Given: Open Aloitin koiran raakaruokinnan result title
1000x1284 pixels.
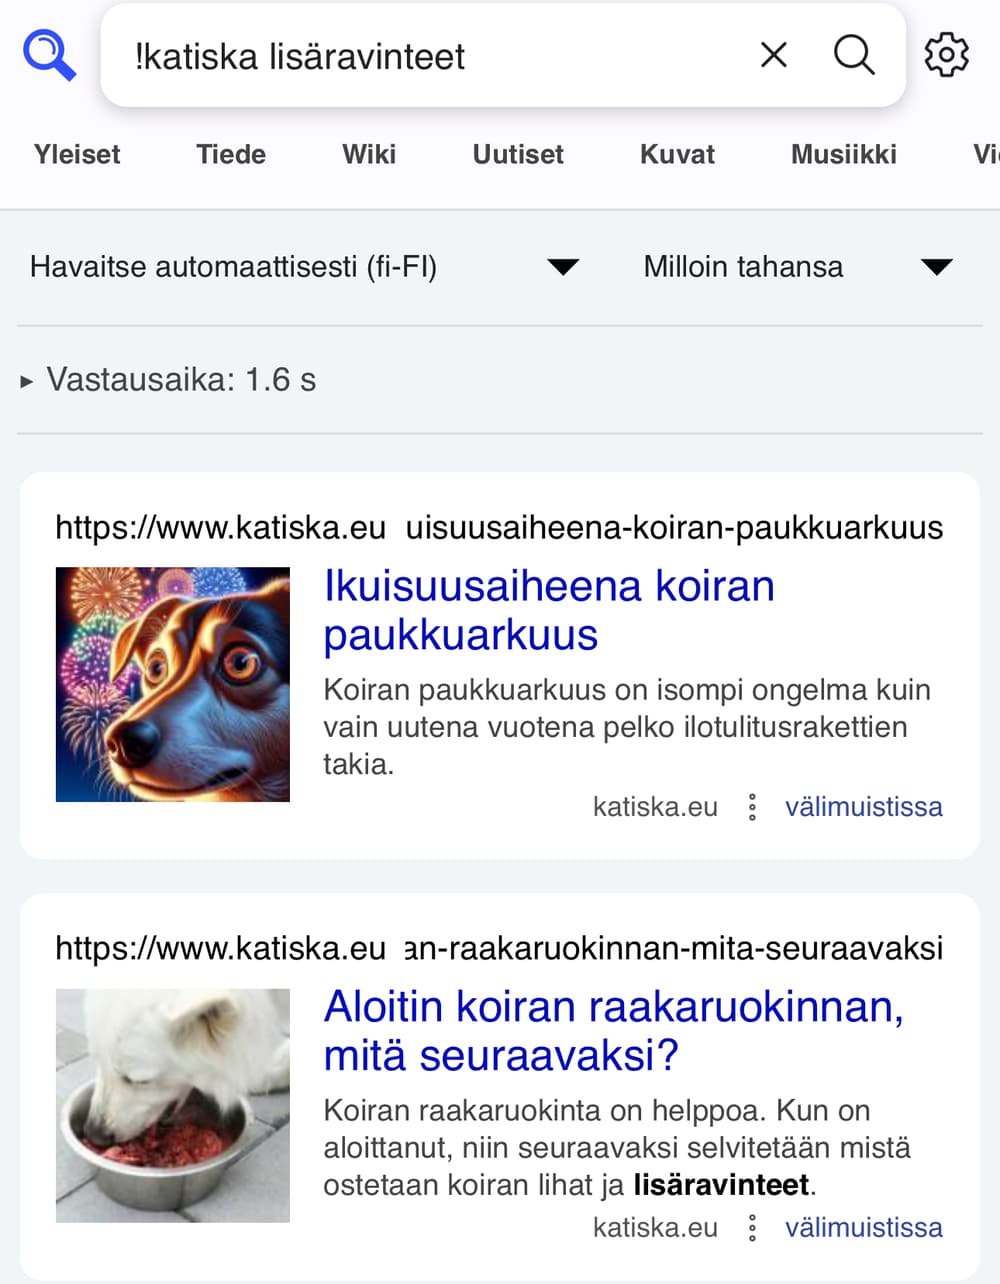Looking at the screenshot, I should pyautogui.click(x=613, y=1031).
